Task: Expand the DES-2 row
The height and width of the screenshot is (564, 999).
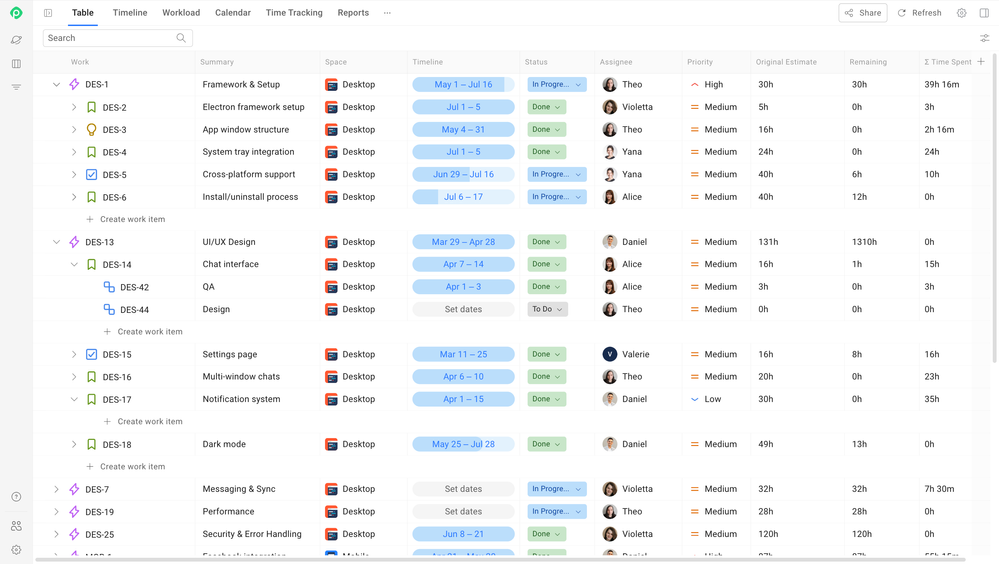Action: tap(74, 107)
